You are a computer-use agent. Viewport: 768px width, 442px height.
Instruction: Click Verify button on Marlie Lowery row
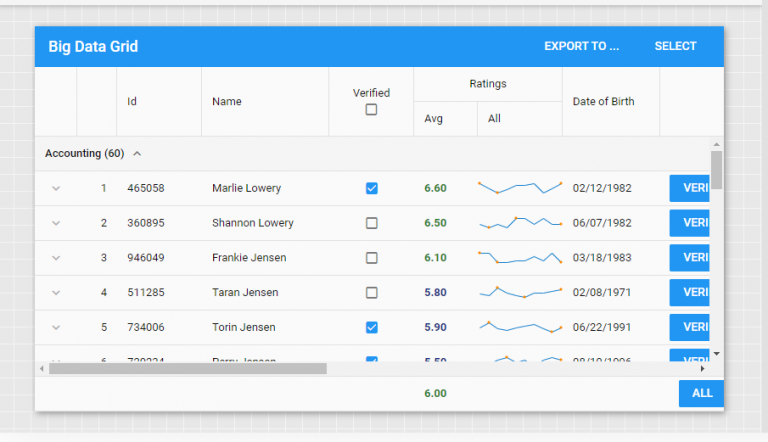coord(692,188)
